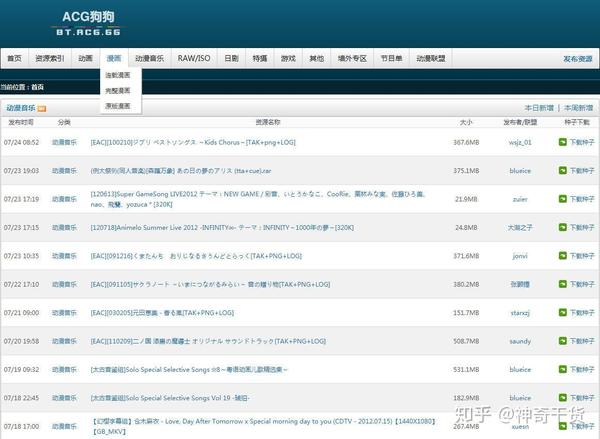The width and height of the screenshot is (600, 439).
Task: Click the green download icon in jonvi's row
Action: tap(562, 255)
